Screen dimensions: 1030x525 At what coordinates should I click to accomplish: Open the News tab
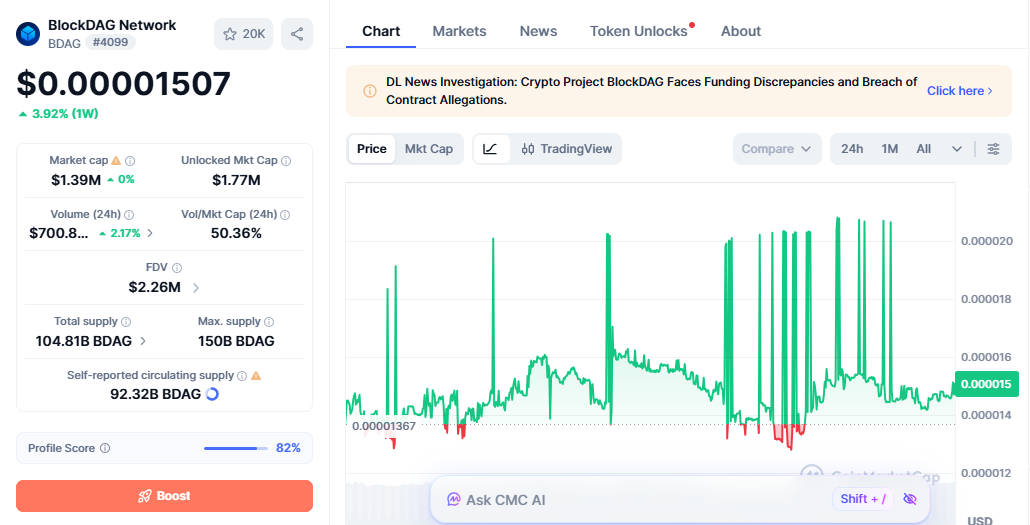coord(538,31)
